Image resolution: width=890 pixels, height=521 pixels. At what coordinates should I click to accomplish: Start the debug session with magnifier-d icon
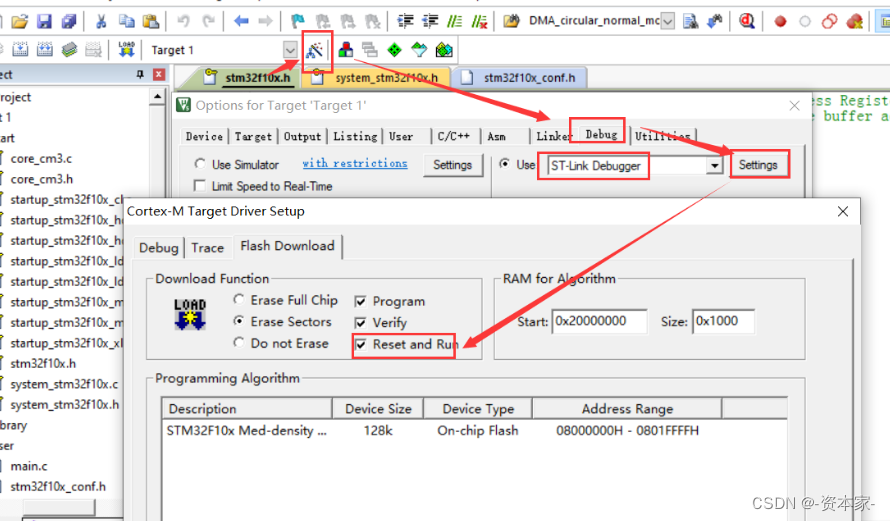pos(746,22)
